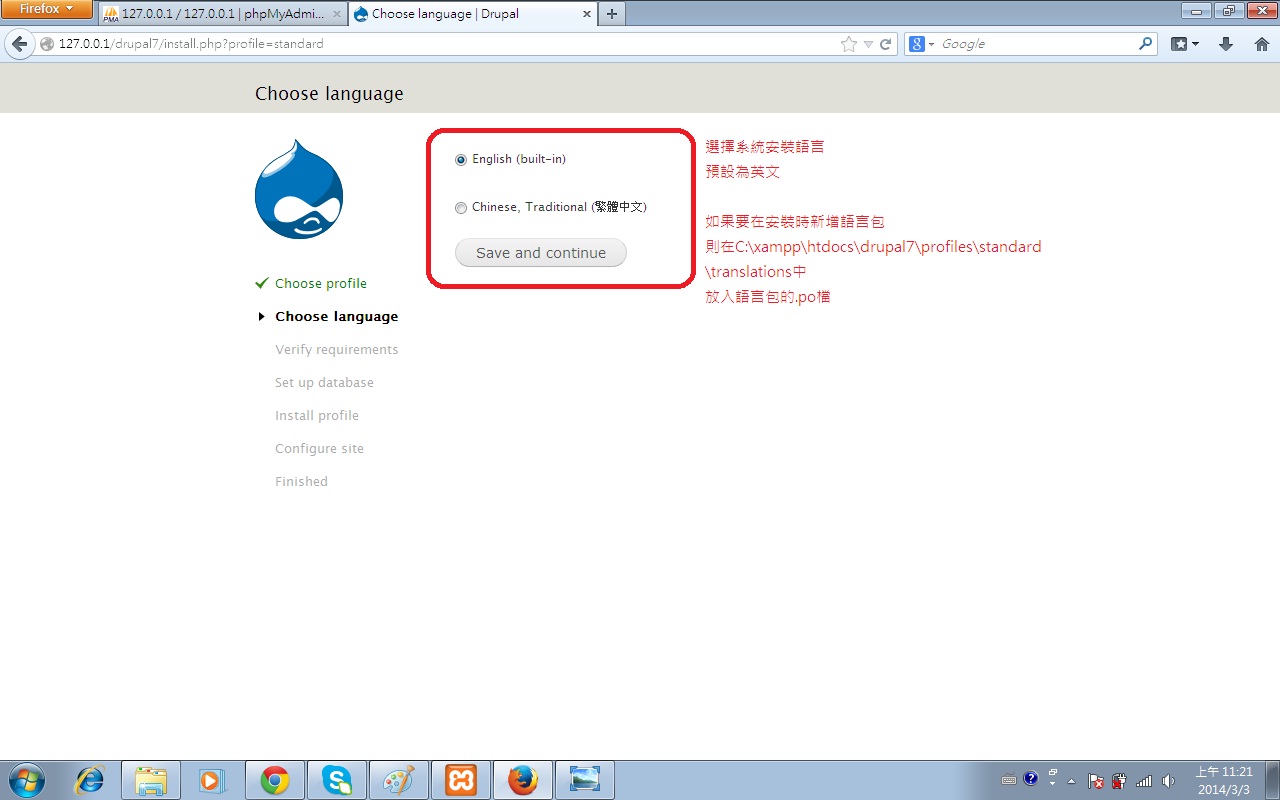Close the phpMyAdmin tab
Screen dimensions: 1280x800
337,15
